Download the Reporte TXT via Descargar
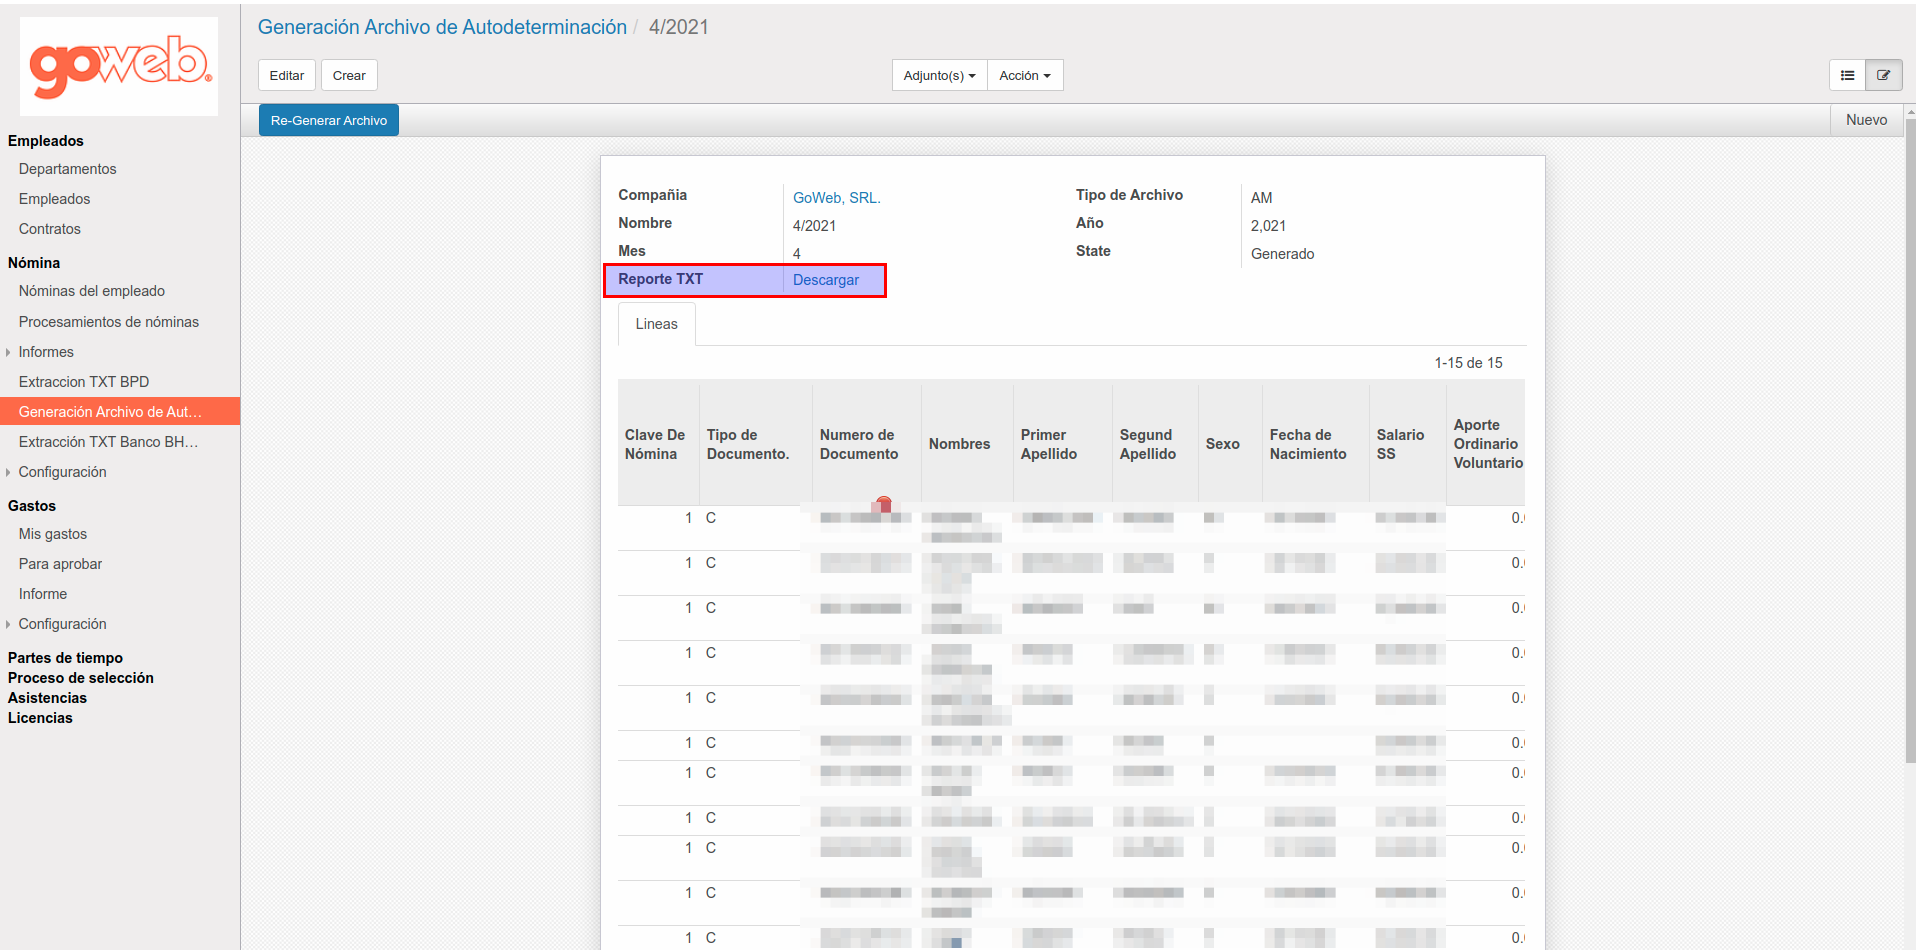 click(826, 280)
